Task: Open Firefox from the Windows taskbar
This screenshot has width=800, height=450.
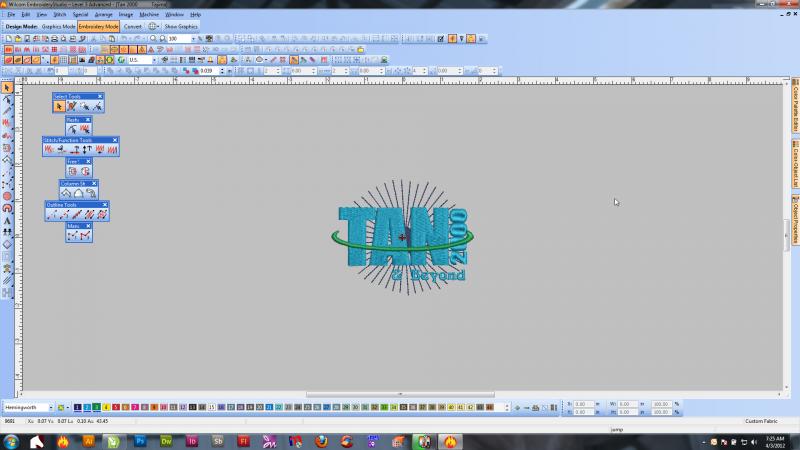Action: tap(321, 441)
